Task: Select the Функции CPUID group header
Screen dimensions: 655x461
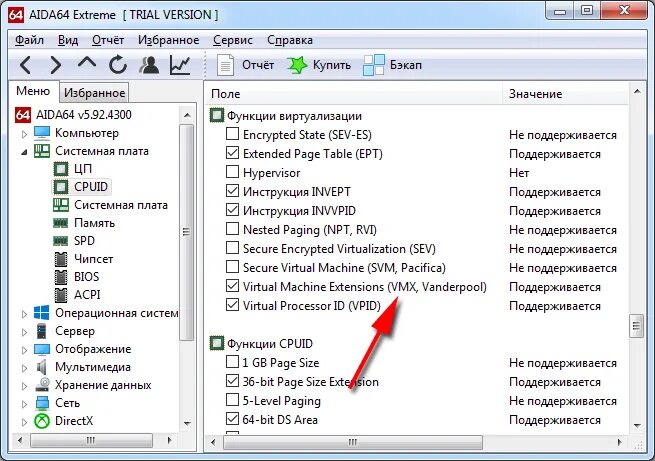Action: click(270, 344)
